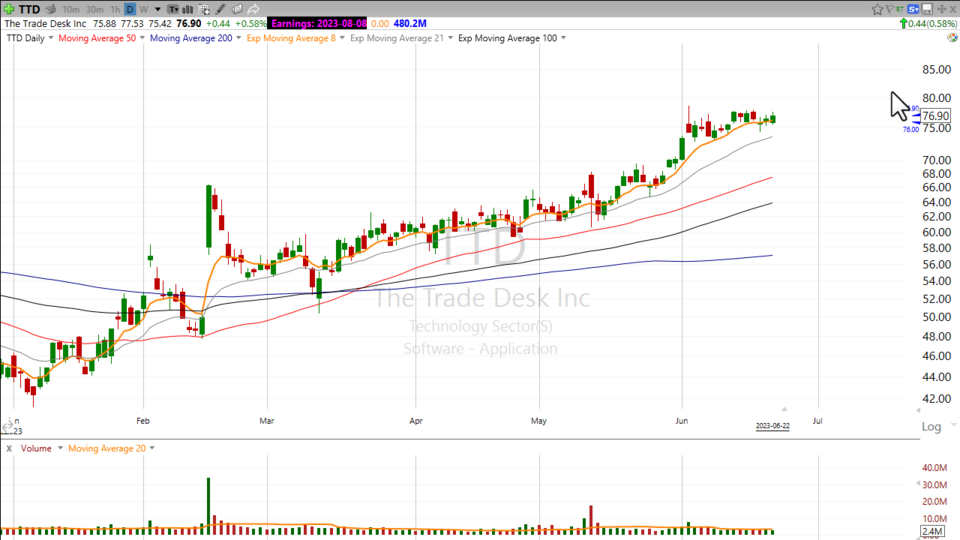The width and height of the screenshot is (960, 540).
Task: Click the Jun month label on time axis
Action: pyautogui.click(x=681, y=421)
